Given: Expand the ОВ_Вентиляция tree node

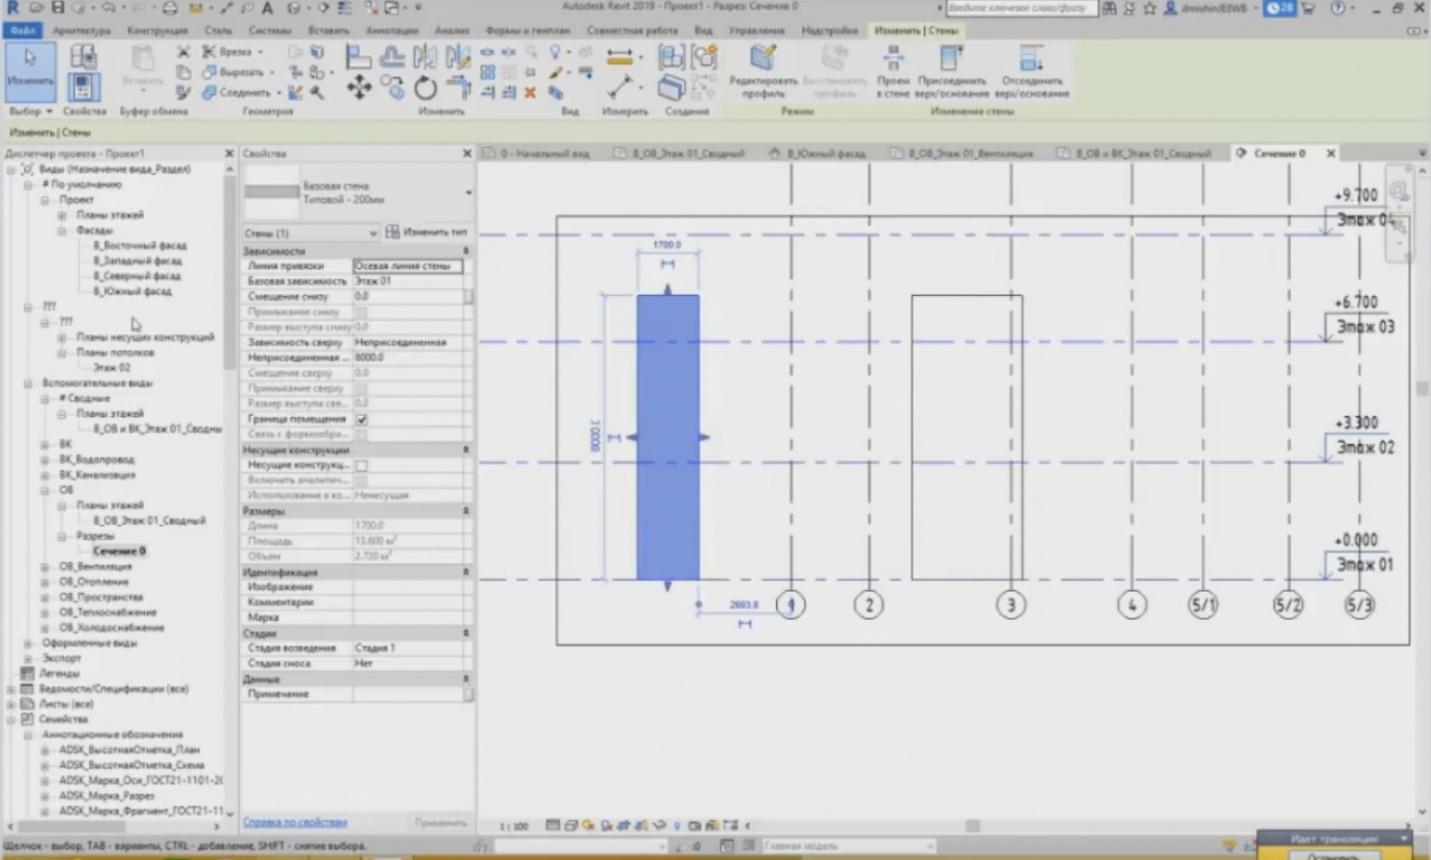Looking at the screenshot, I should 45,567.
